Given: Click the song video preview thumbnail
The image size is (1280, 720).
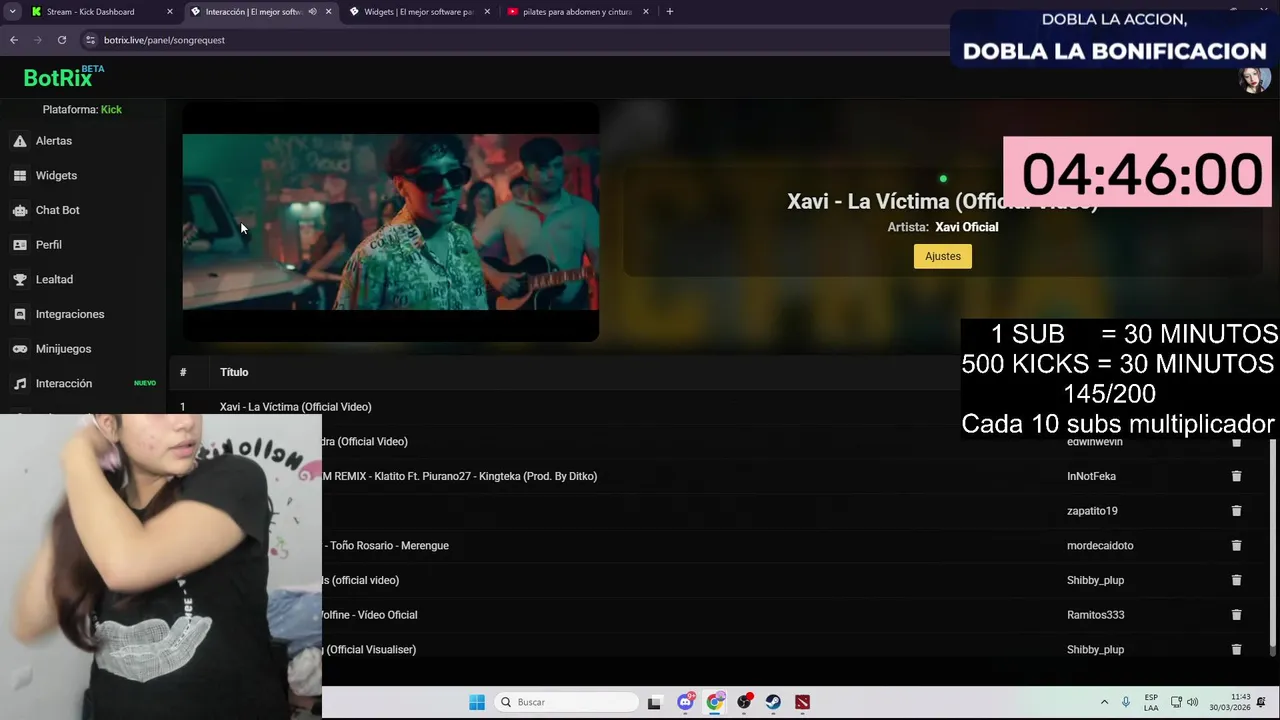Looking at the screenshot, I should 391,222.
